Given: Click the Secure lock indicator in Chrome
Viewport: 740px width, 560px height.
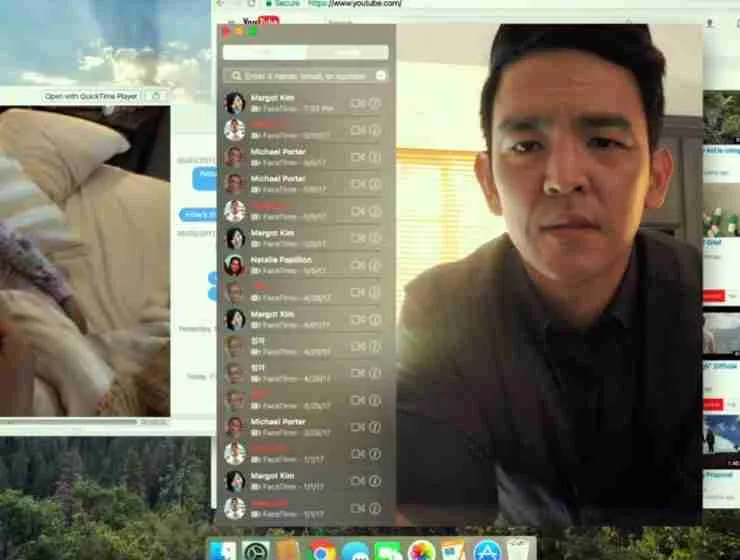Looking at the screenshot, I should point(282,3).
